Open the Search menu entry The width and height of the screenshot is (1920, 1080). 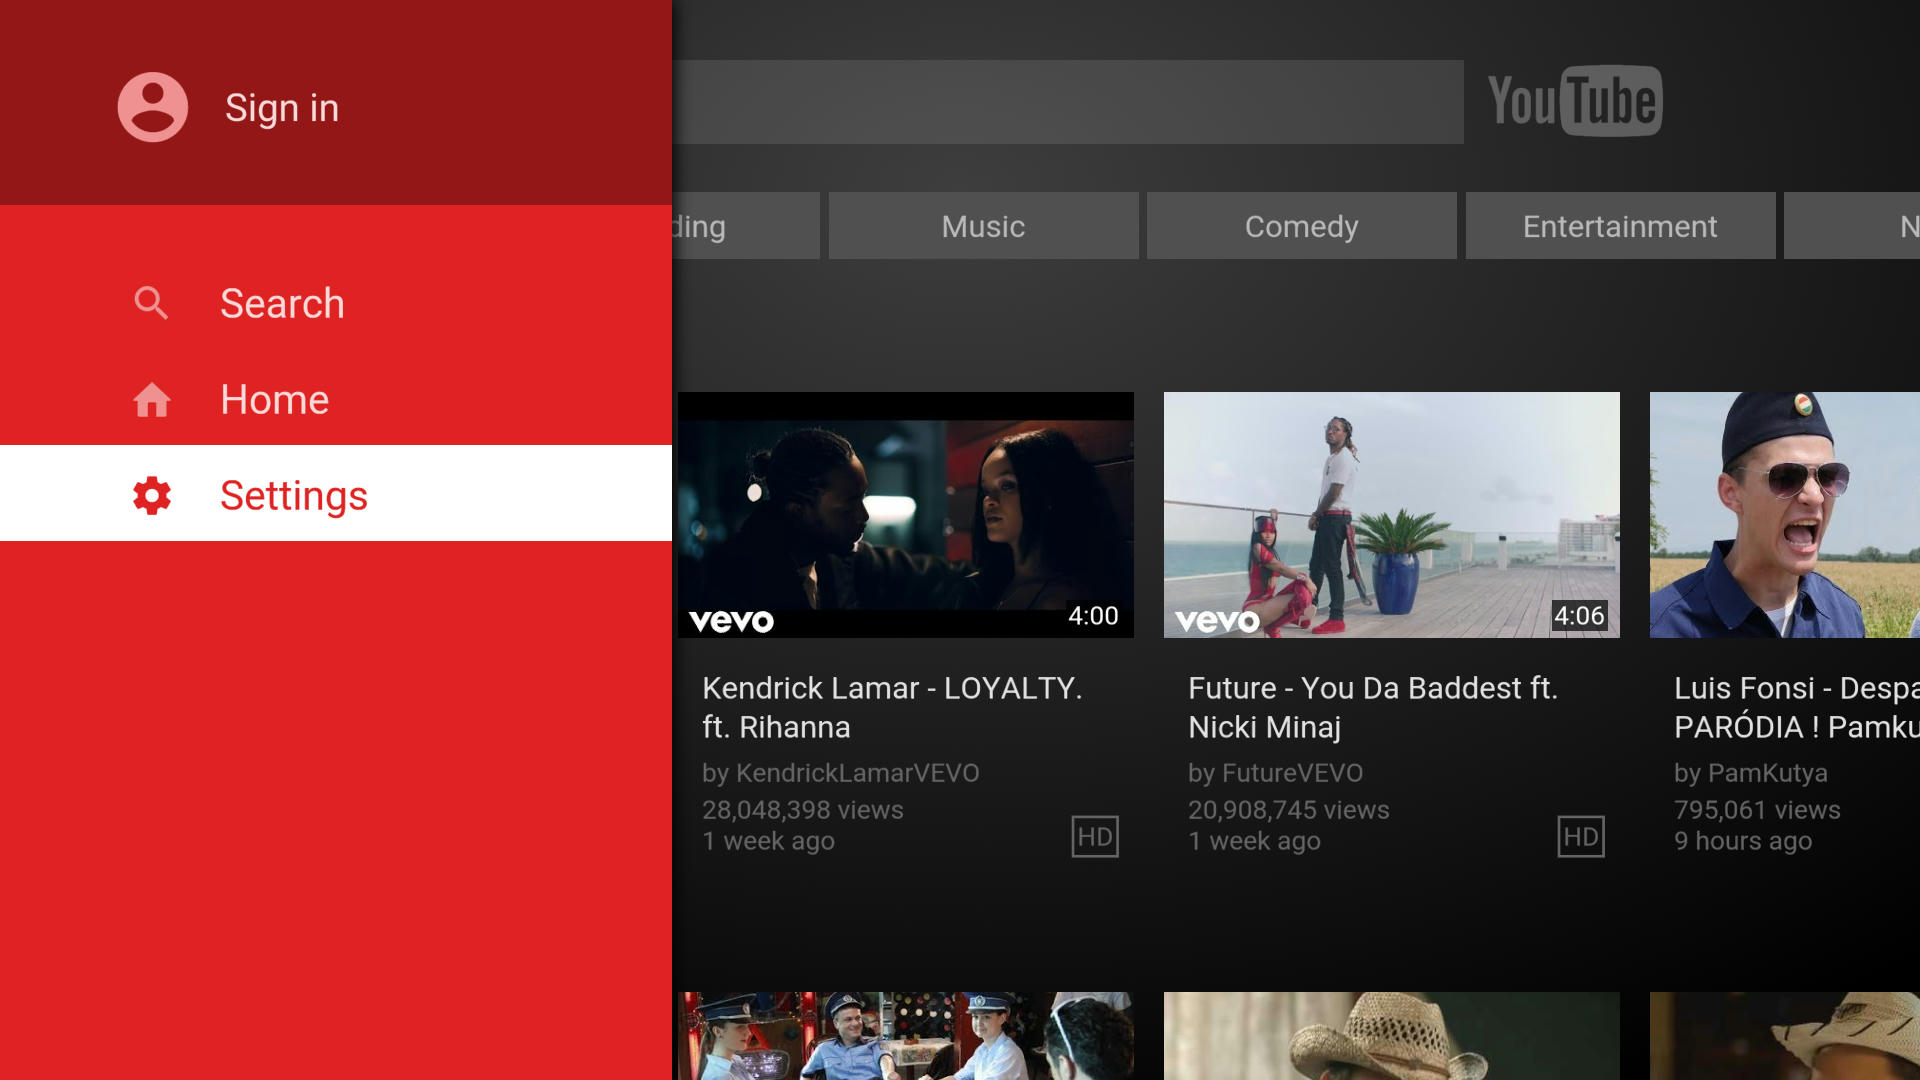pos(336,303)
